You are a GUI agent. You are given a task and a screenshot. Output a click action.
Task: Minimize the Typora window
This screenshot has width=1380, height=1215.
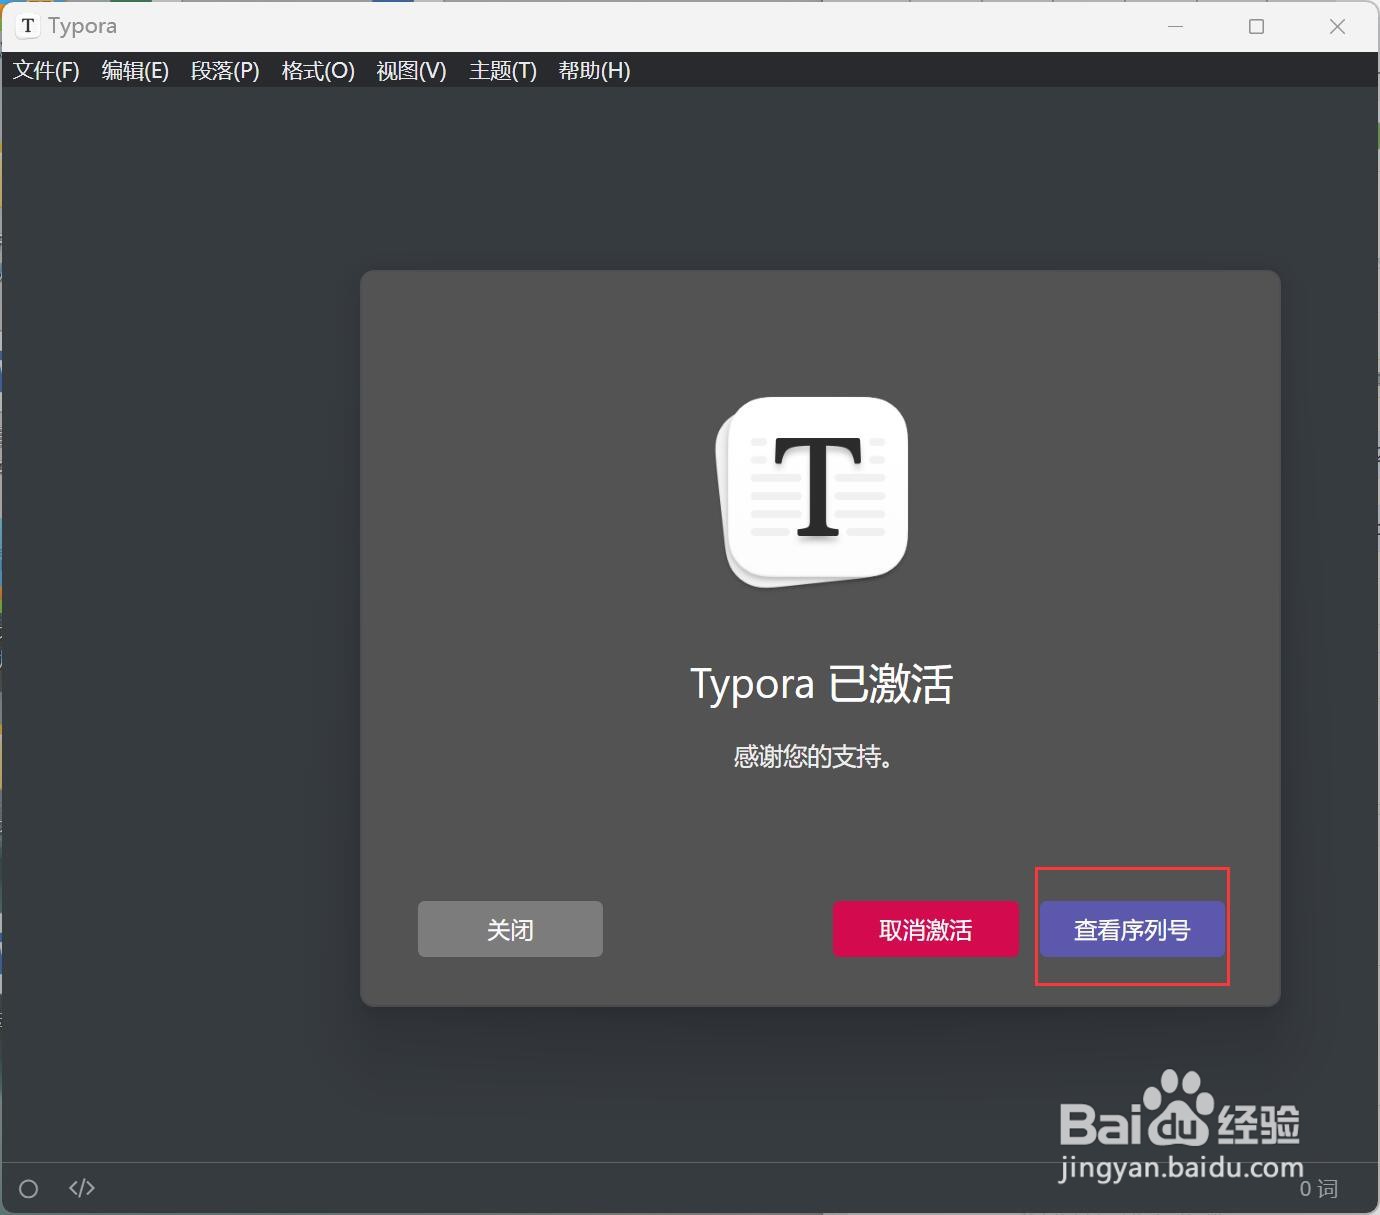1176,26
